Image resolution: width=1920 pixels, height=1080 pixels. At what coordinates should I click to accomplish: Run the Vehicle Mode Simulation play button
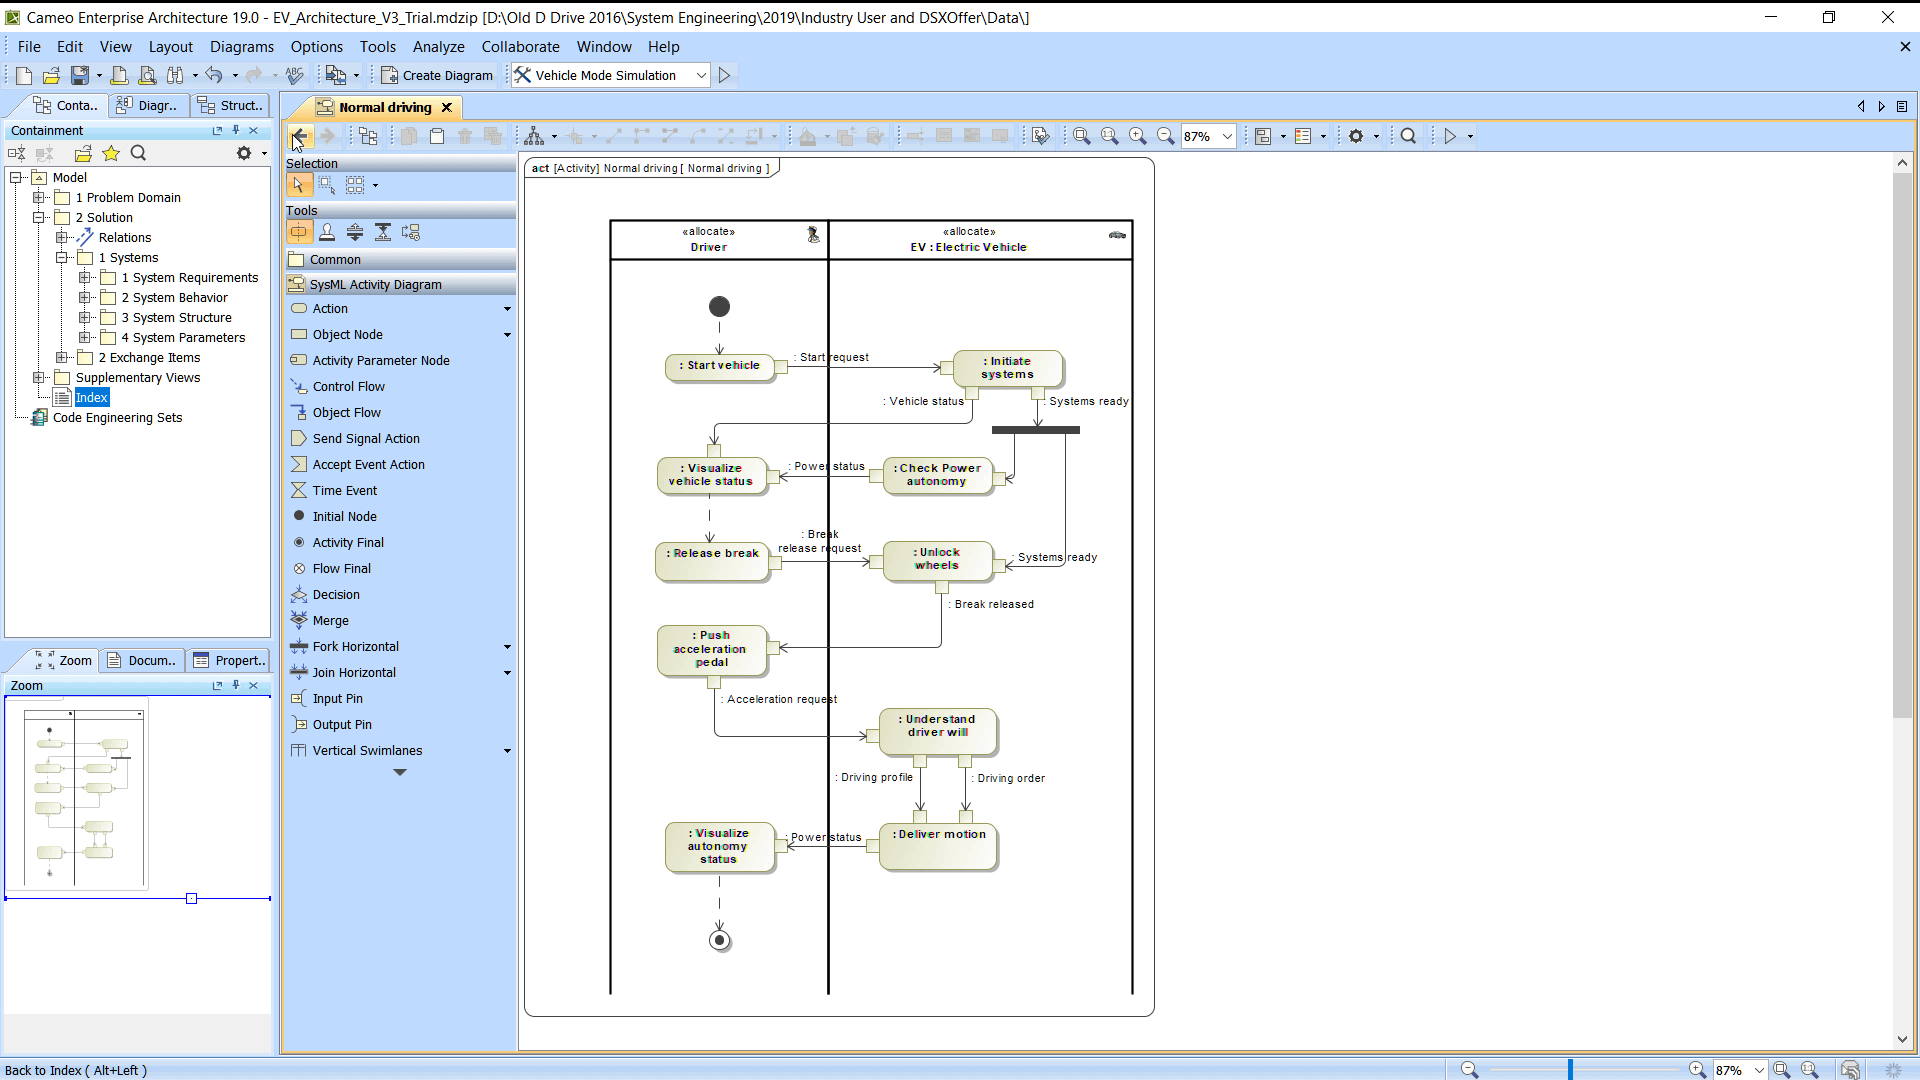point(725,75)
